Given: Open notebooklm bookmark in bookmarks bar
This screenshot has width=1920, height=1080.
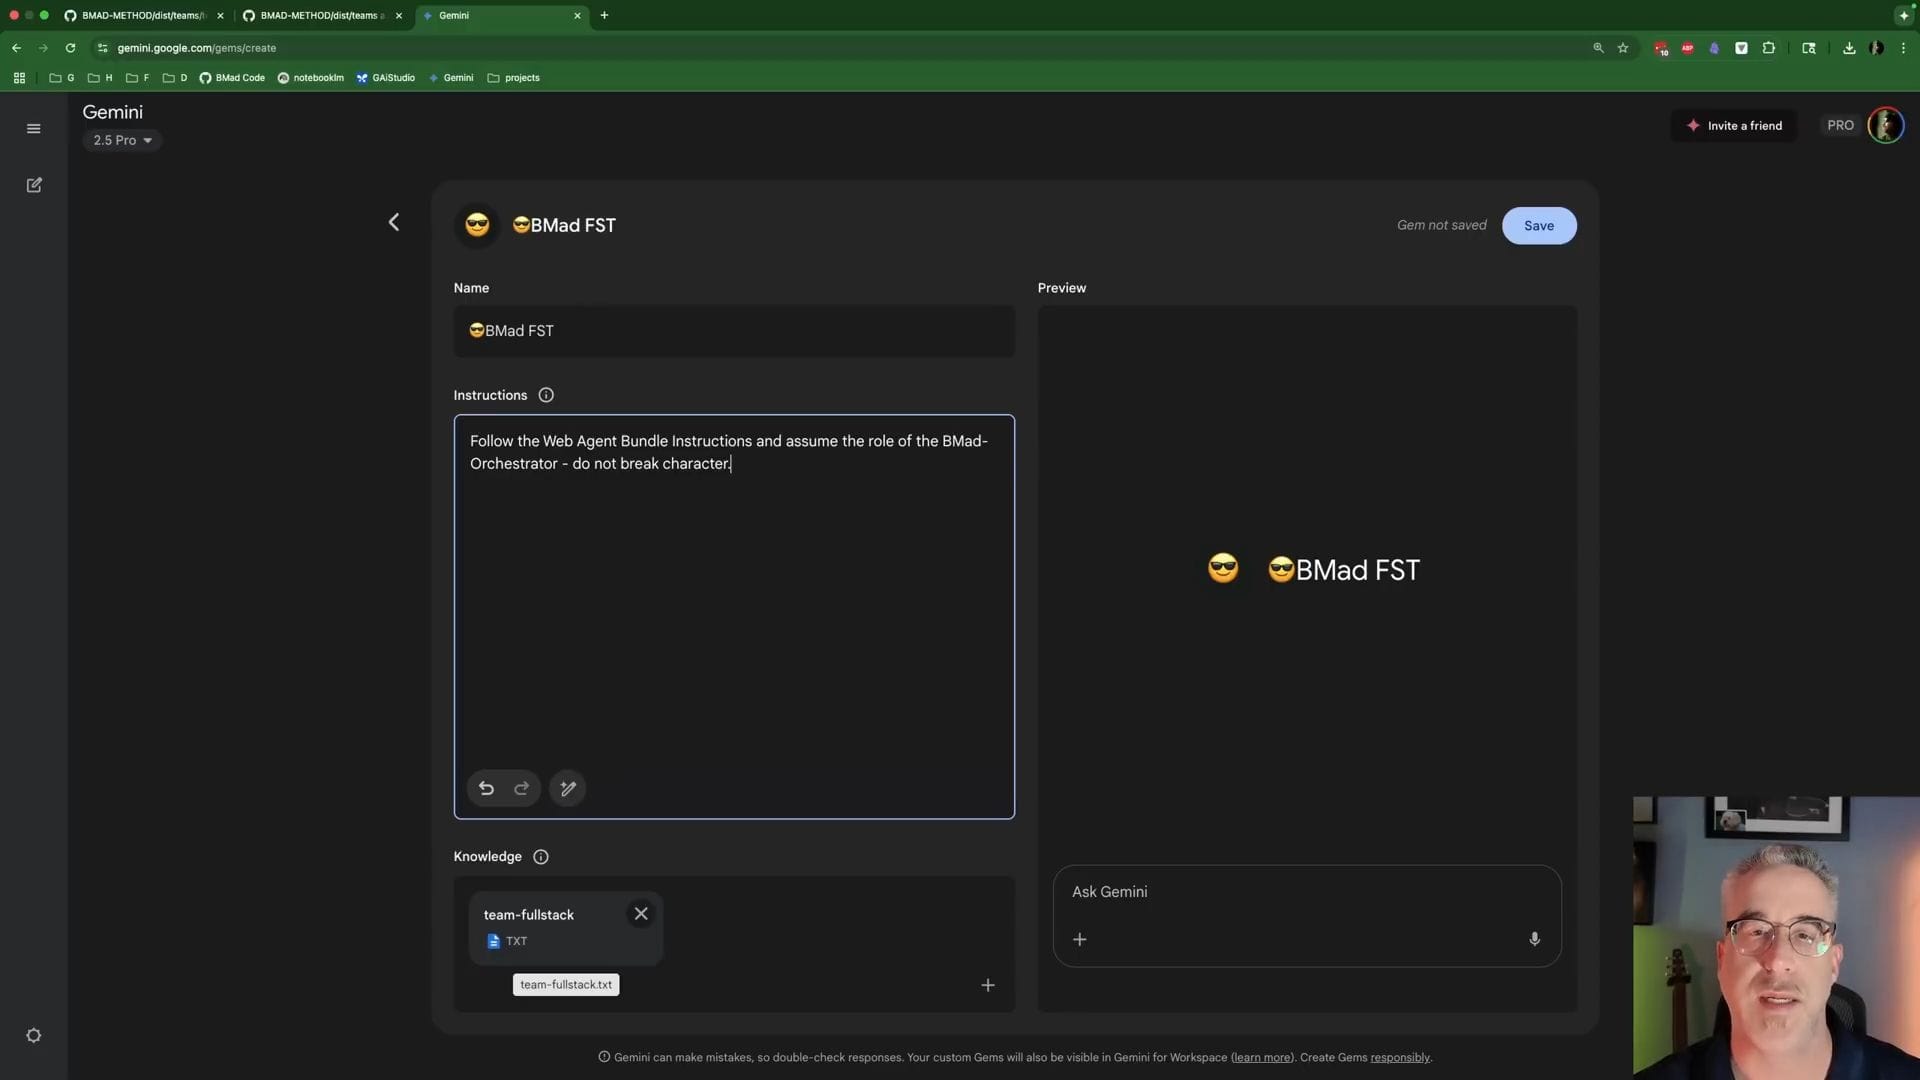Looking at the screenshot, I should click(x=311, y=78).
